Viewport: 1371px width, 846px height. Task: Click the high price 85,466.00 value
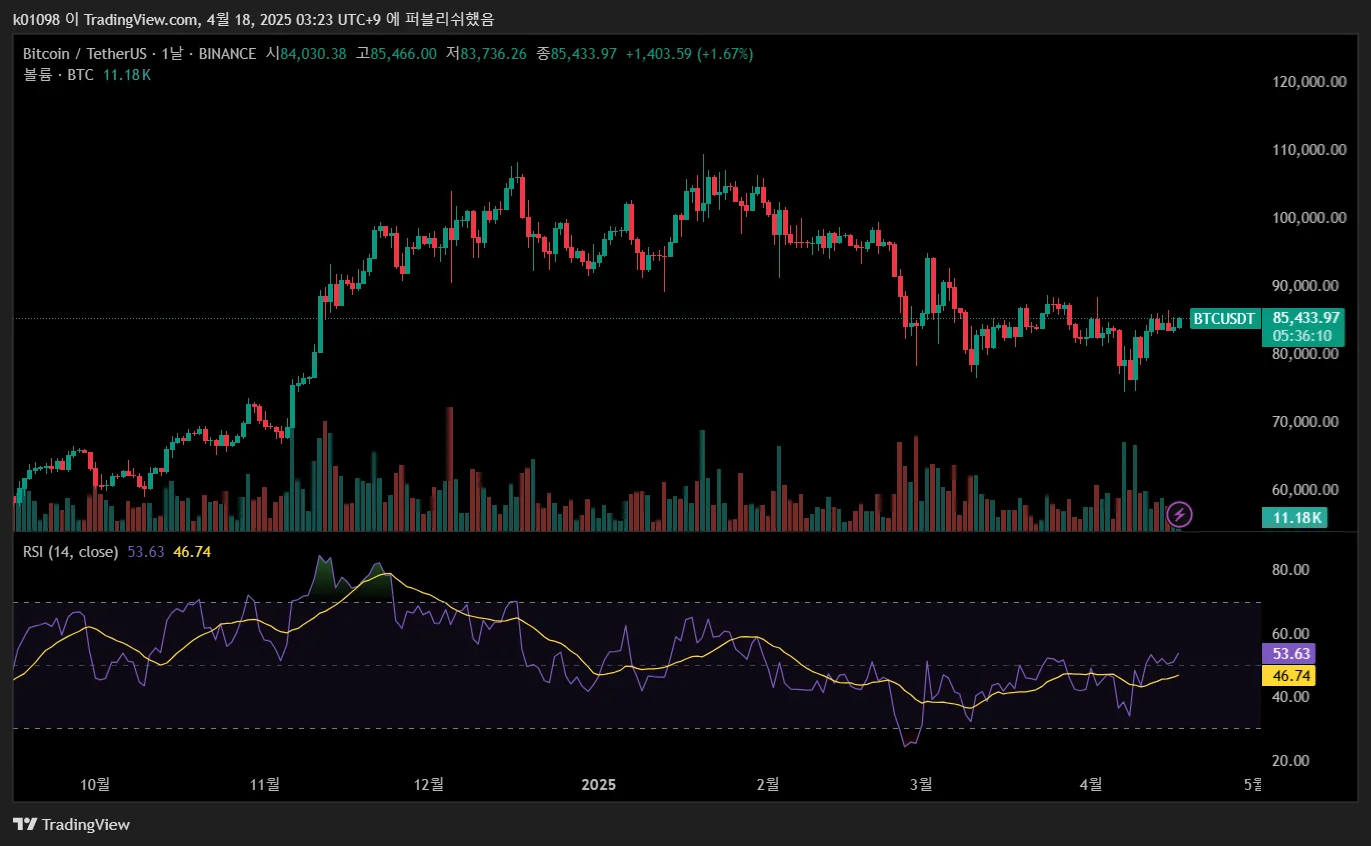[x=403, y=54]
